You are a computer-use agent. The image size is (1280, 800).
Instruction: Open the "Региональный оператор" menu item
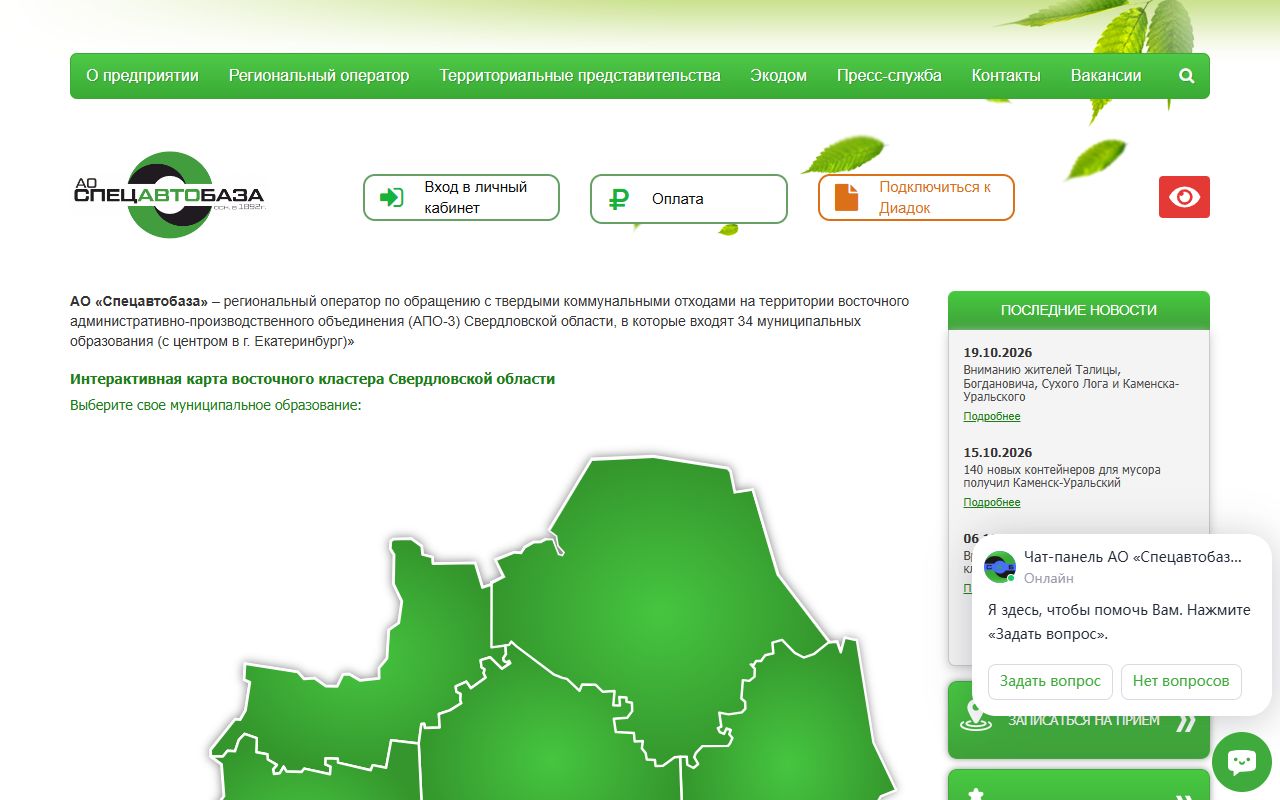pos(319,76)
